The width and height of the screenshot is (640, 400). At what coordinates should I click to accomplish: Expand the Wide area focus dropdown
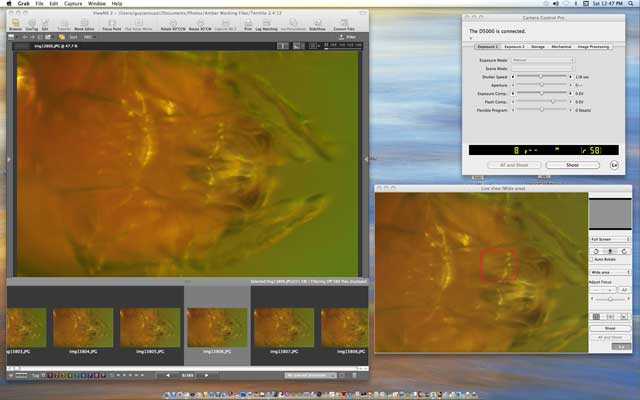(x=608, y=271)
